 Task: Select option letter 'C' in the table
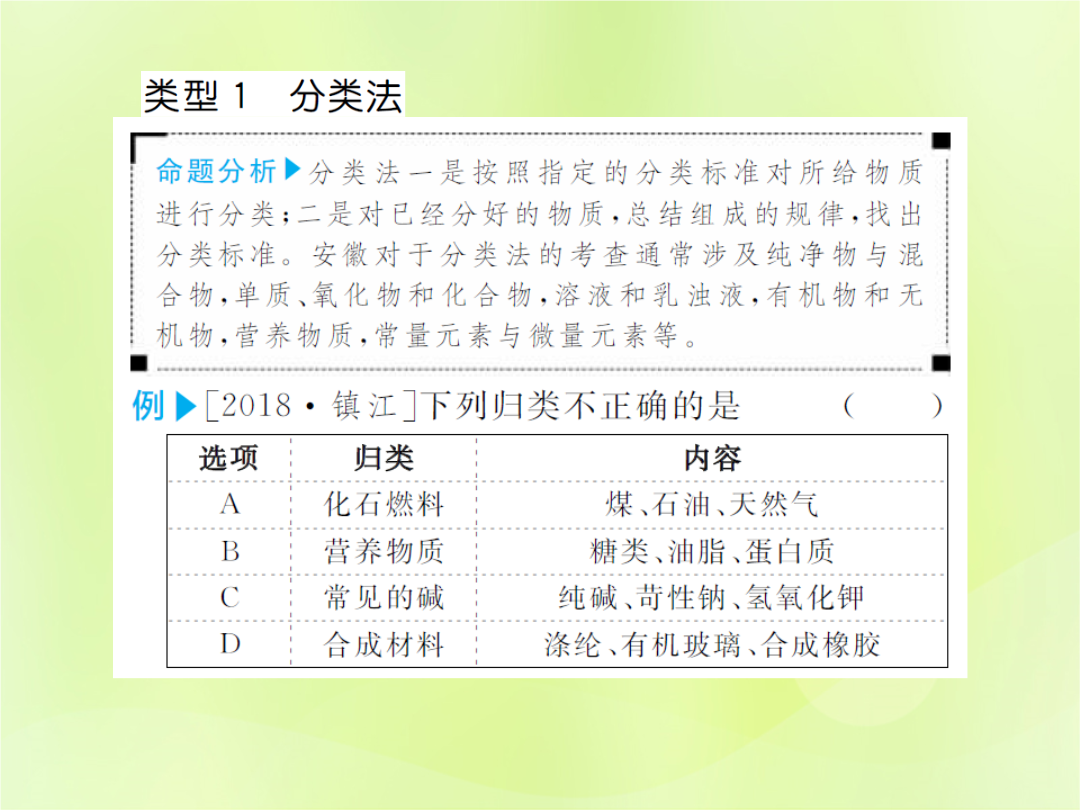coord(230,597)
